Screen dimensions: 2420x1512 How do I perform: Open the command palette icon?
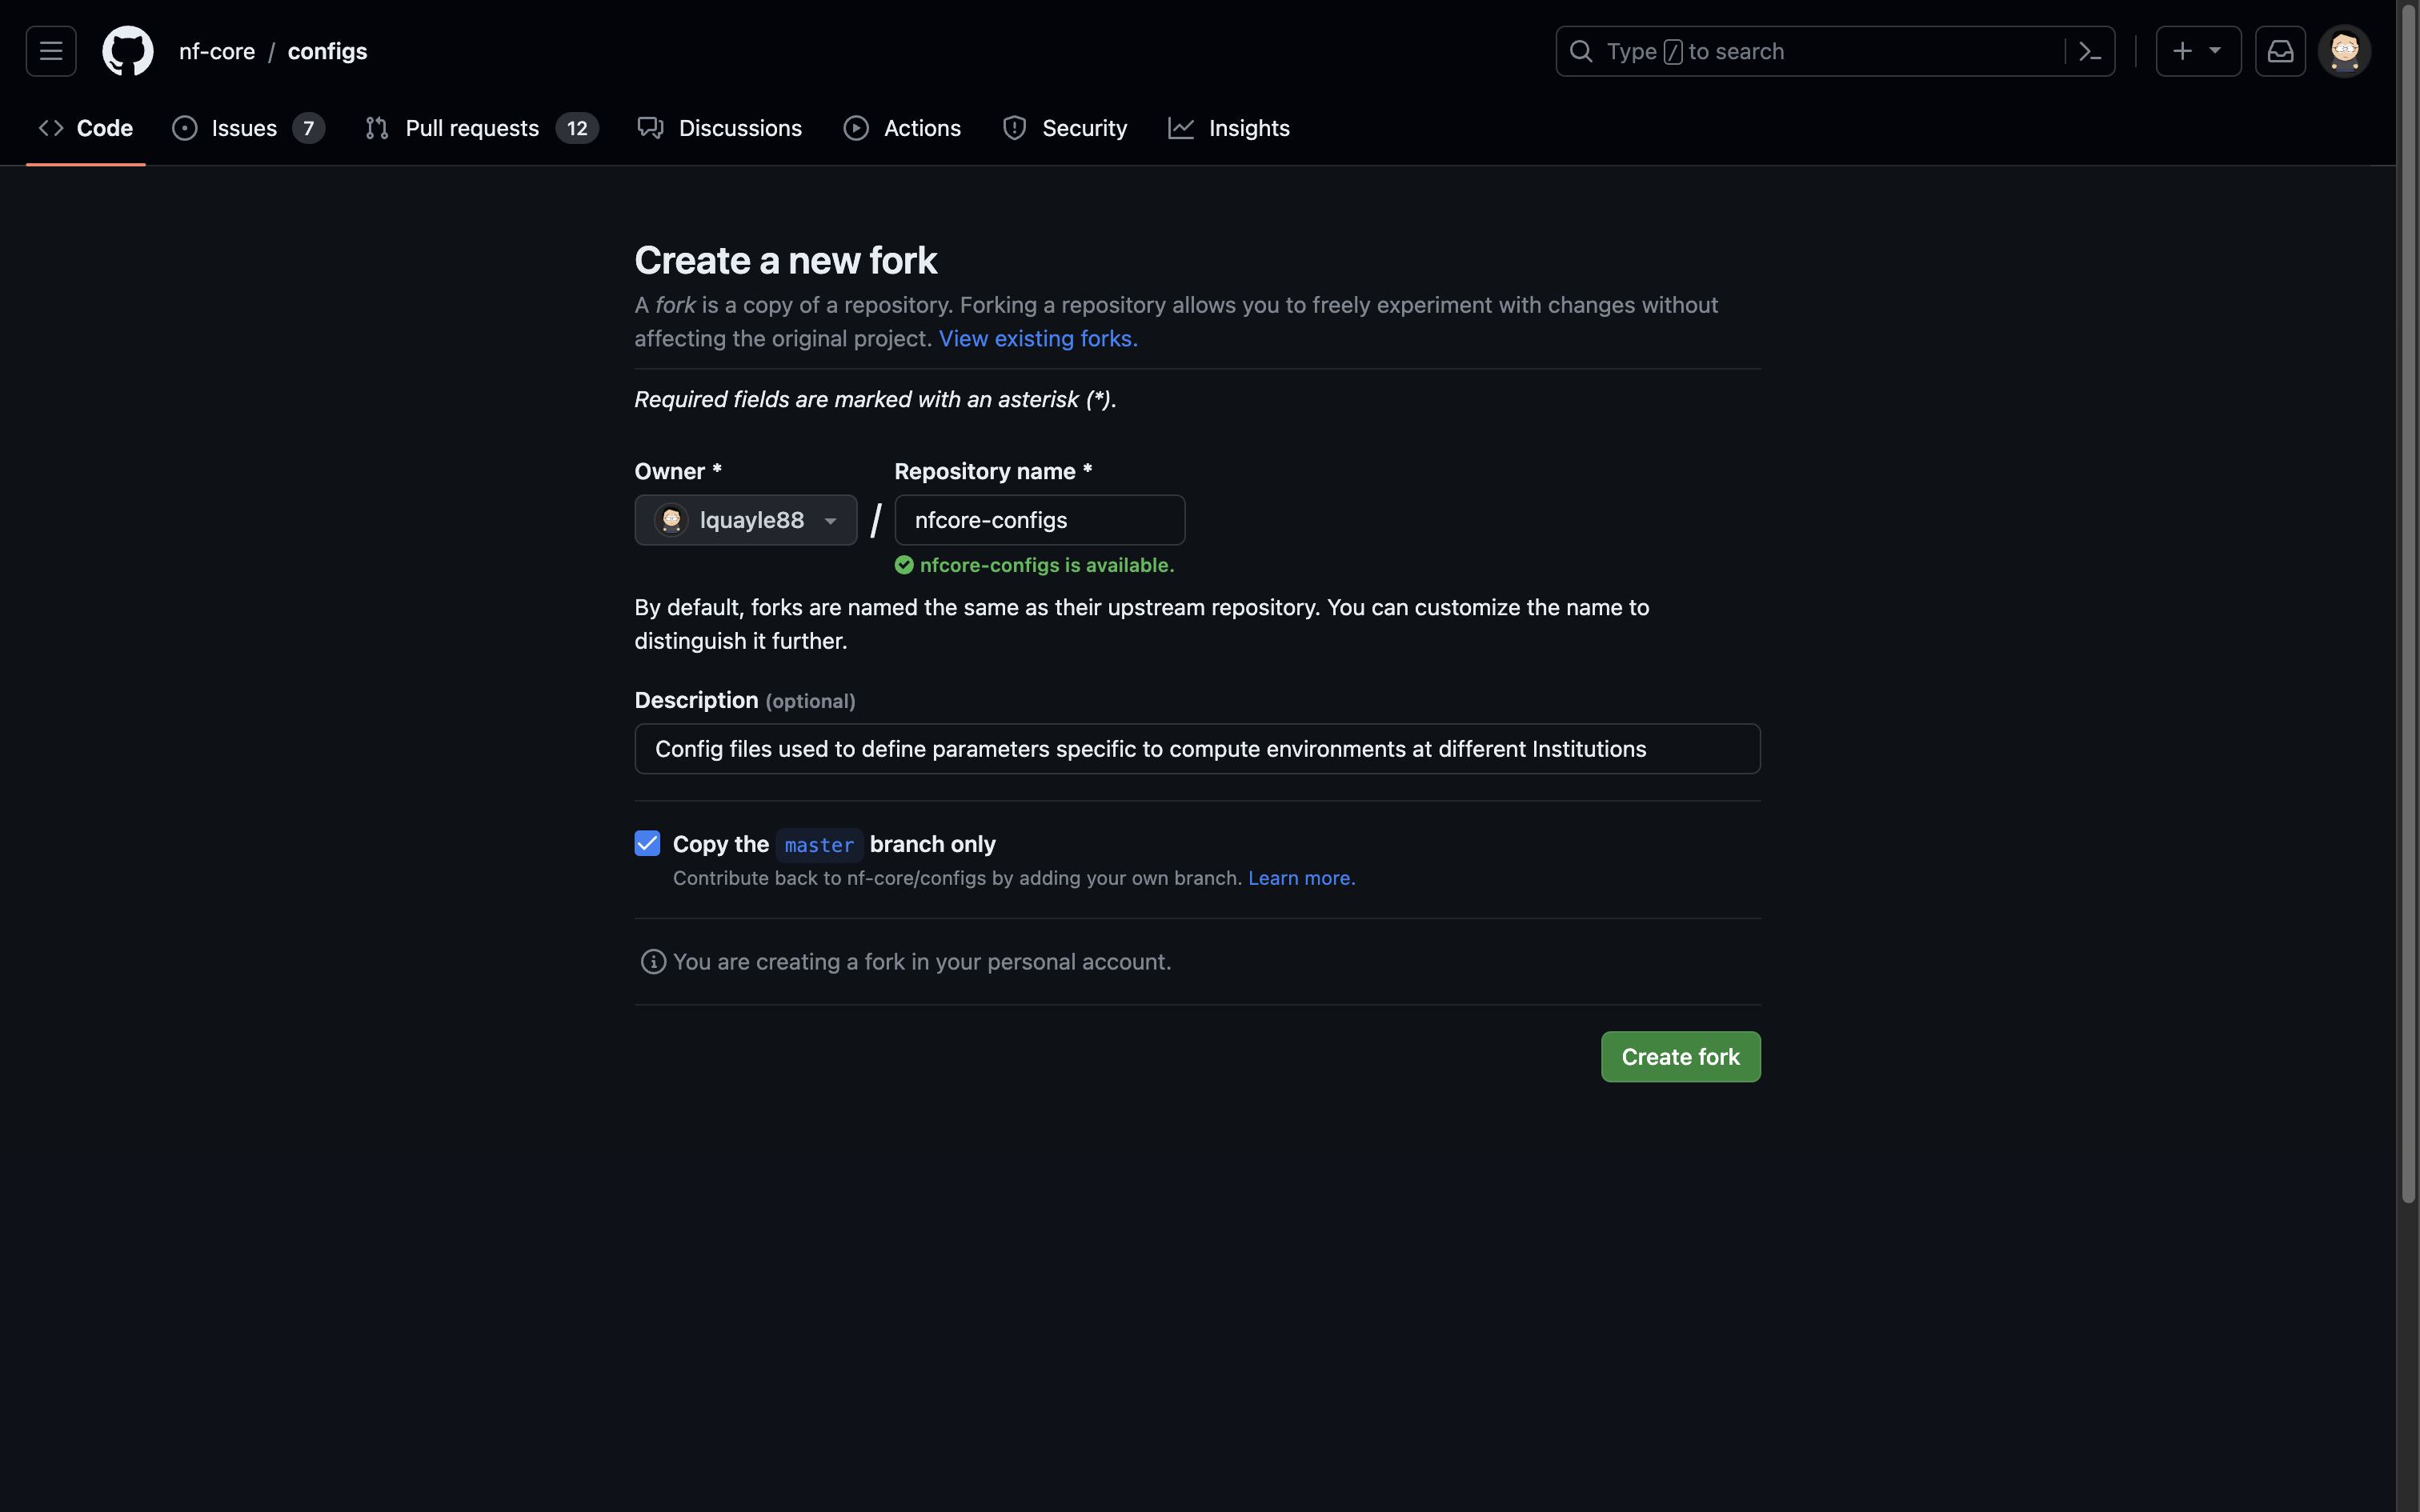(x=2090, y=51)
